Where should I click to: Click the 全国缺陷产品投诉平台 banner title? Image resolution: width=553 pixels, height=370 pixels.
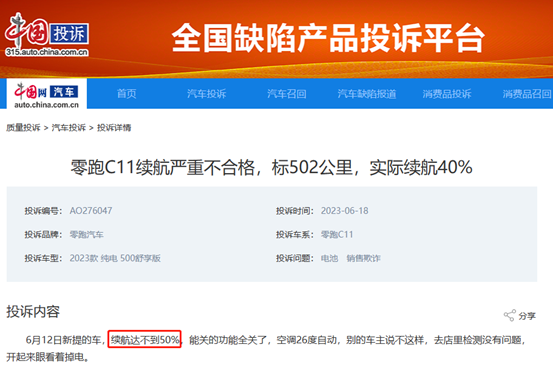tap(328, 38)
